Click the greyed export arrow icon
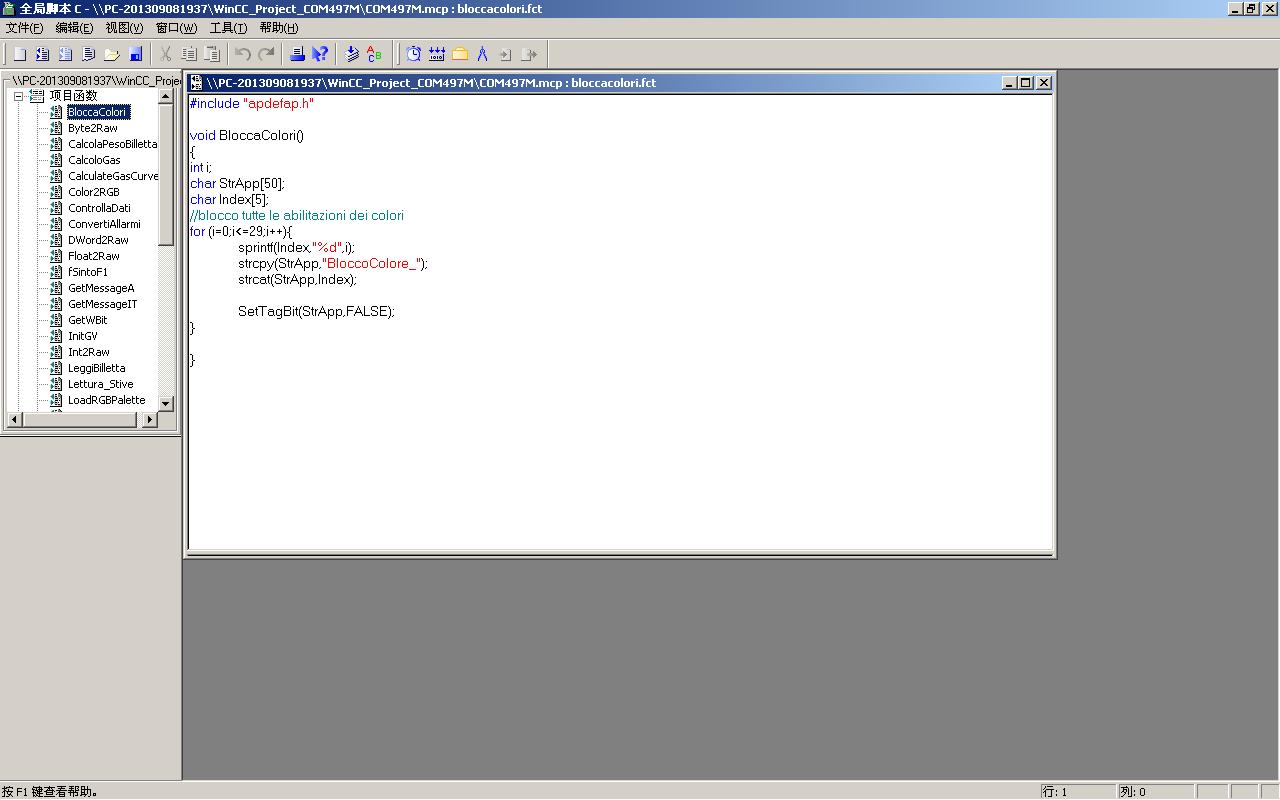The width and height of the screenshot is (1280, 800). click(530, 54)
